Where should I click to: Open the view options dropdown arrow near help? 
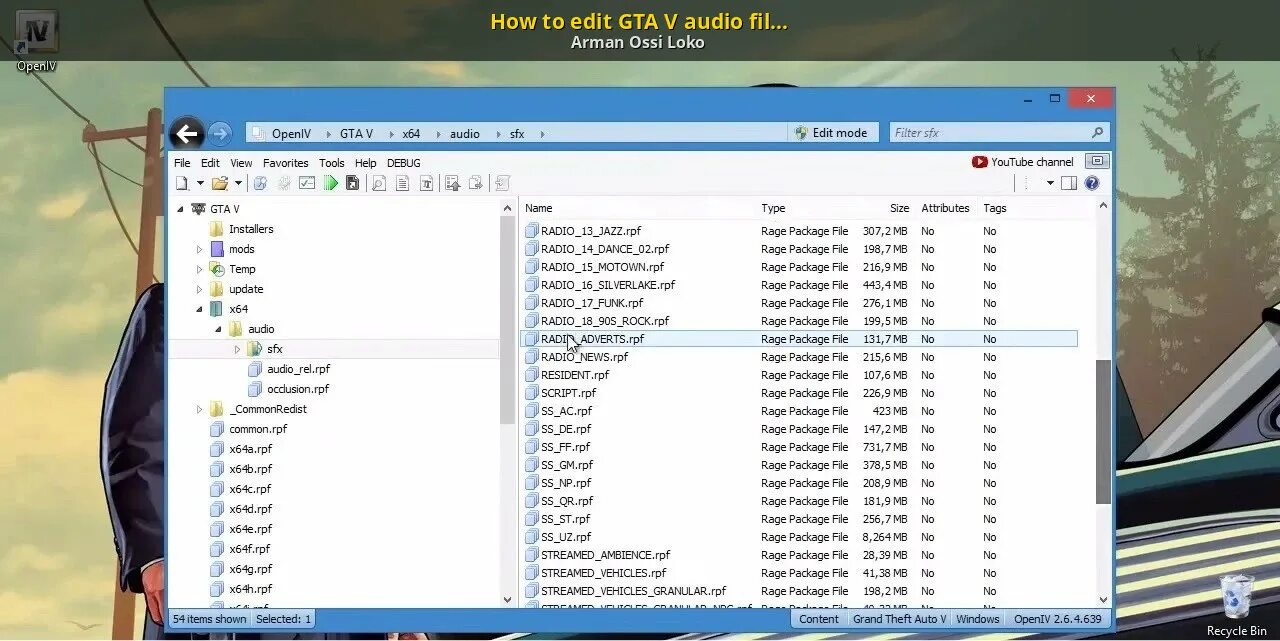1050,183
